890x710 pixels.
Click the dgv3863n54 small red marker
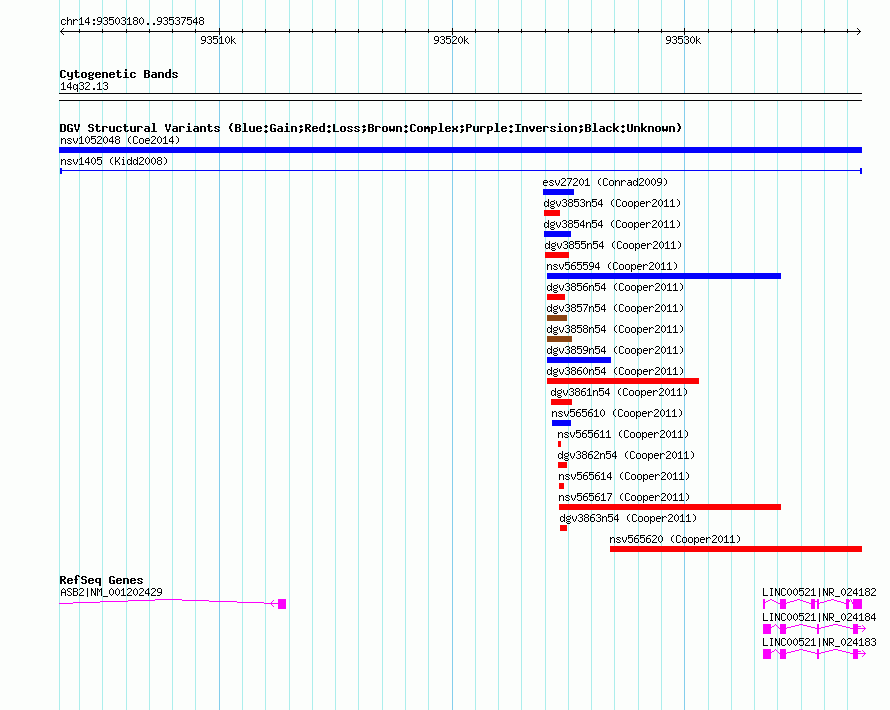pos(563,528)
